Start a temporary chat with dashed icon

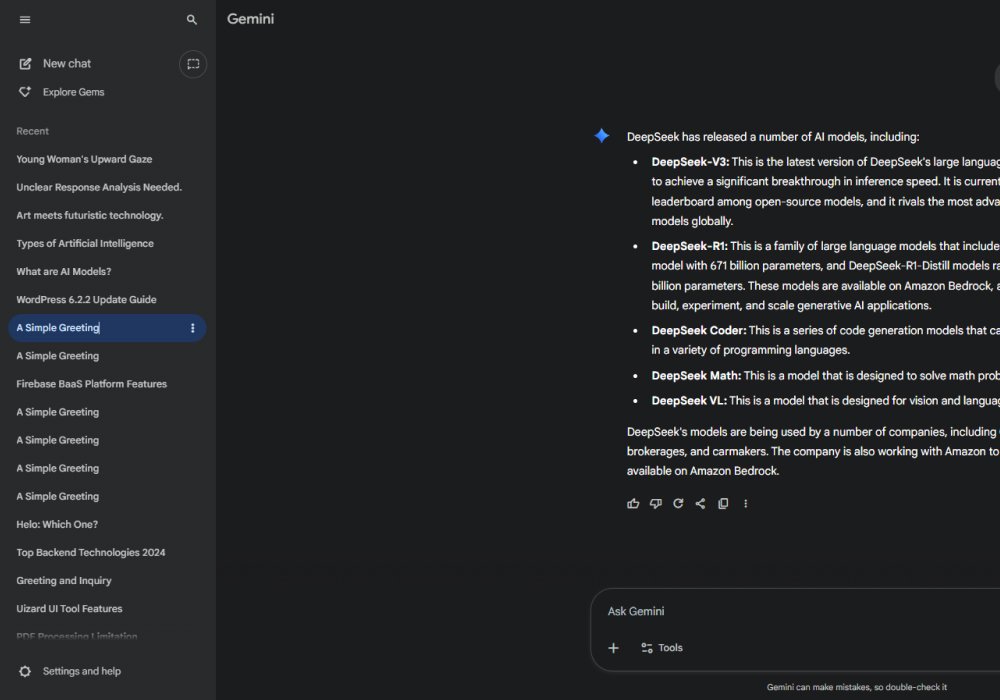(x=193, y=64)
